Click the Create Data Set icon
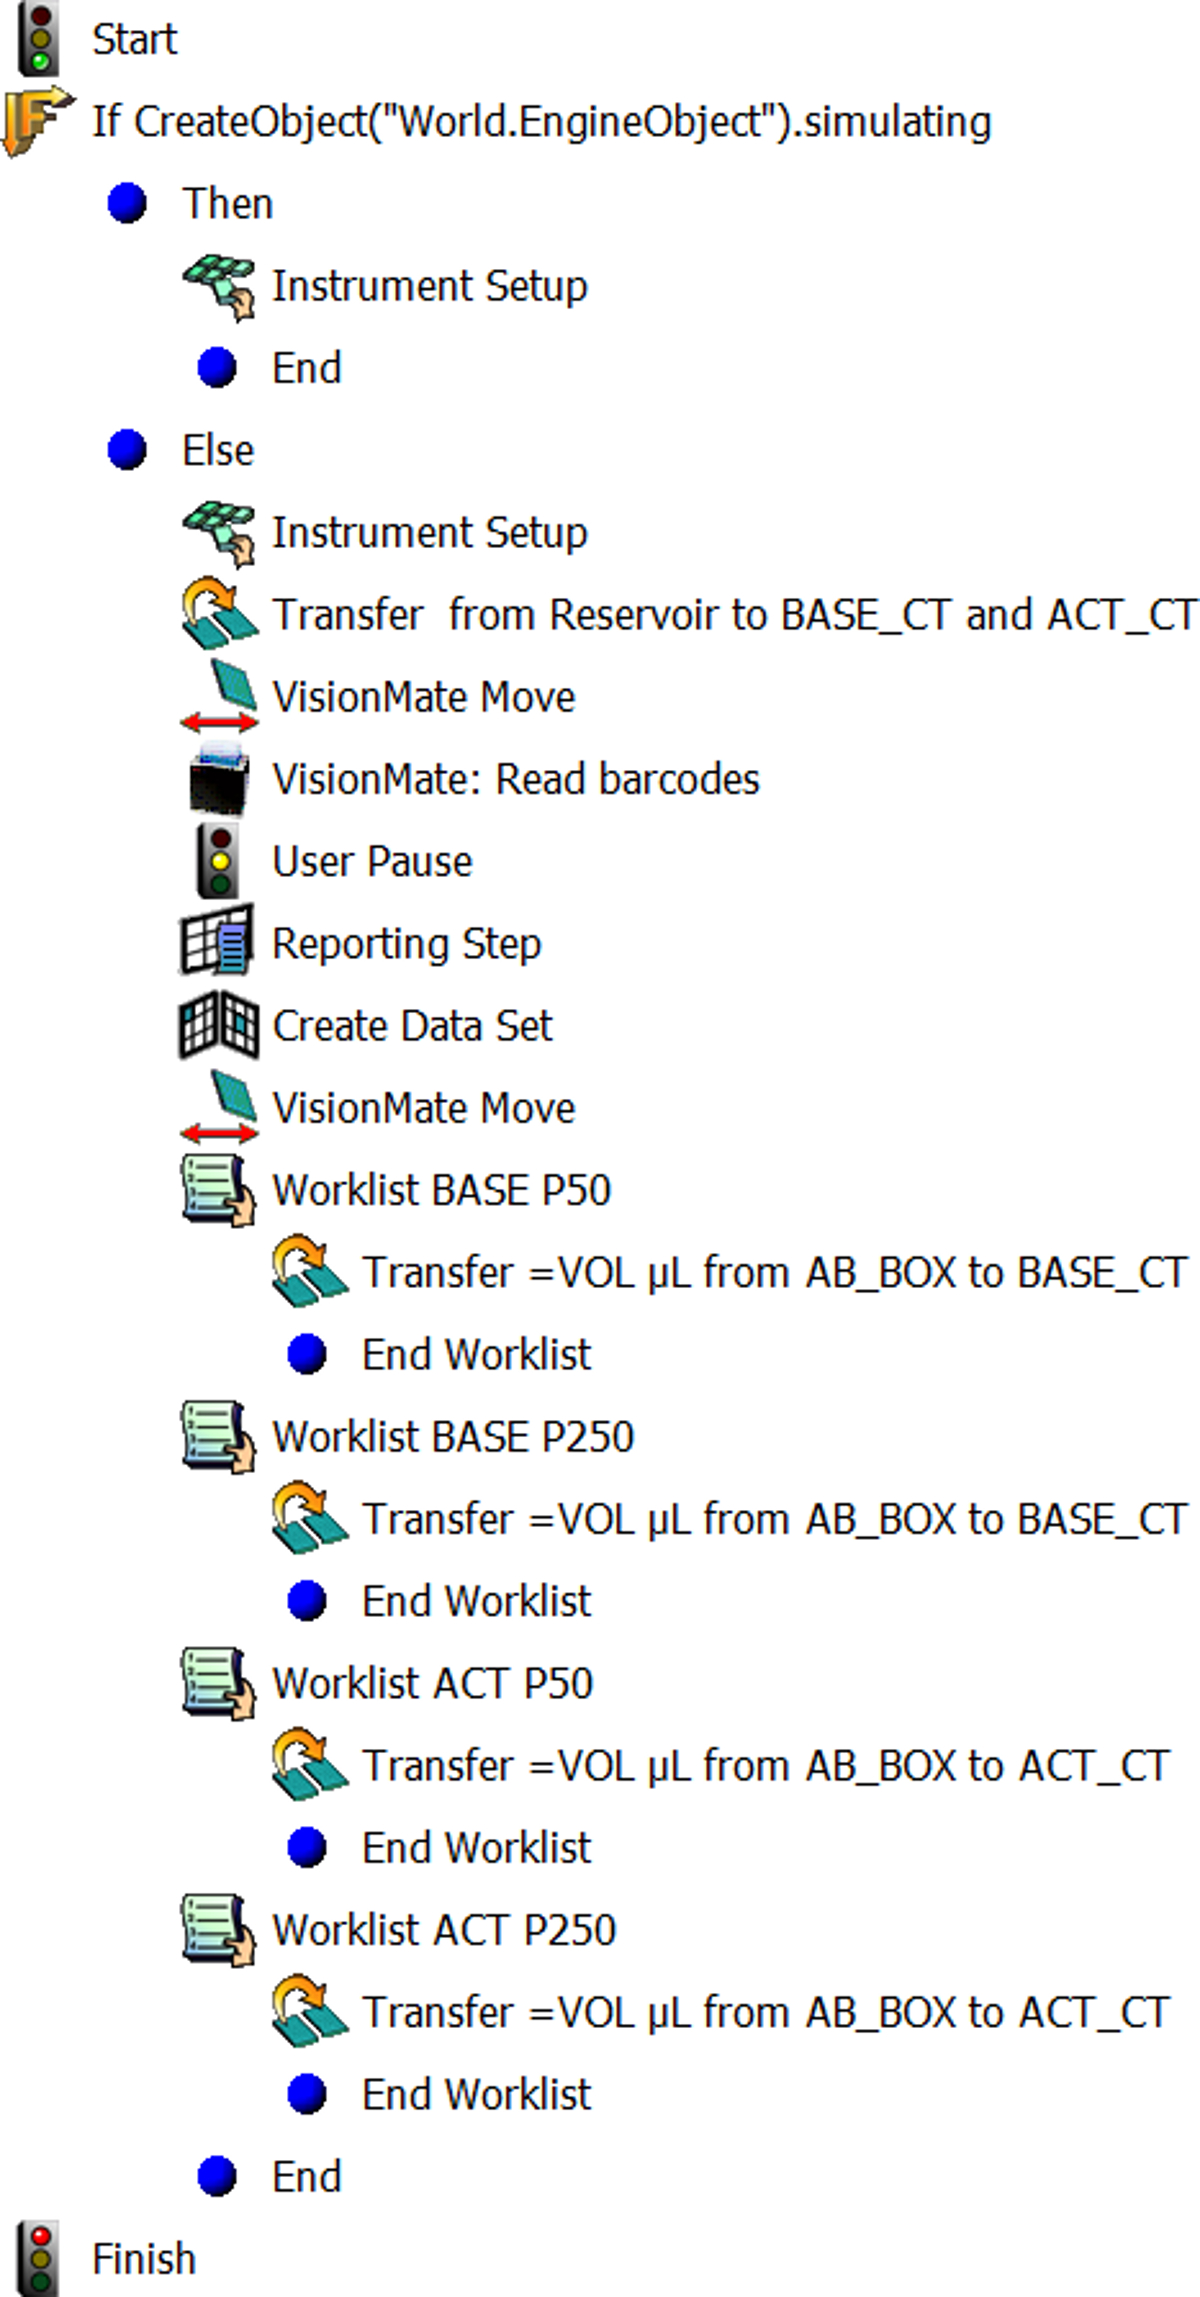Image resolution: width=1200 pixels, height=2297 pixels. point(219,1025)
